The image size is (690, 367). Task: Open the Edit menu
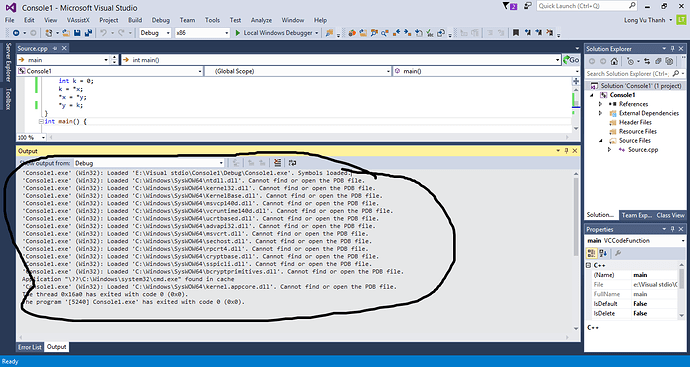(29, 20)
